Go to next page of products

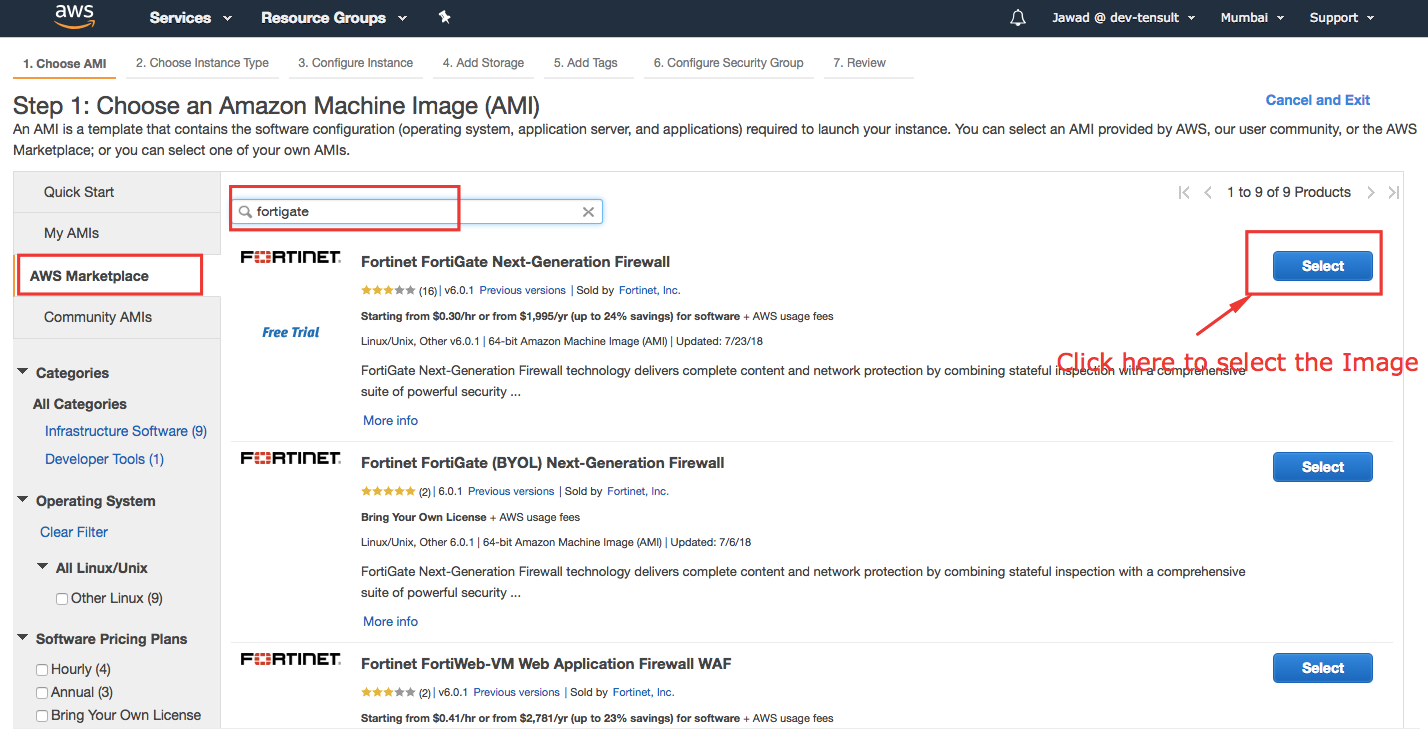coord(1371,192)
